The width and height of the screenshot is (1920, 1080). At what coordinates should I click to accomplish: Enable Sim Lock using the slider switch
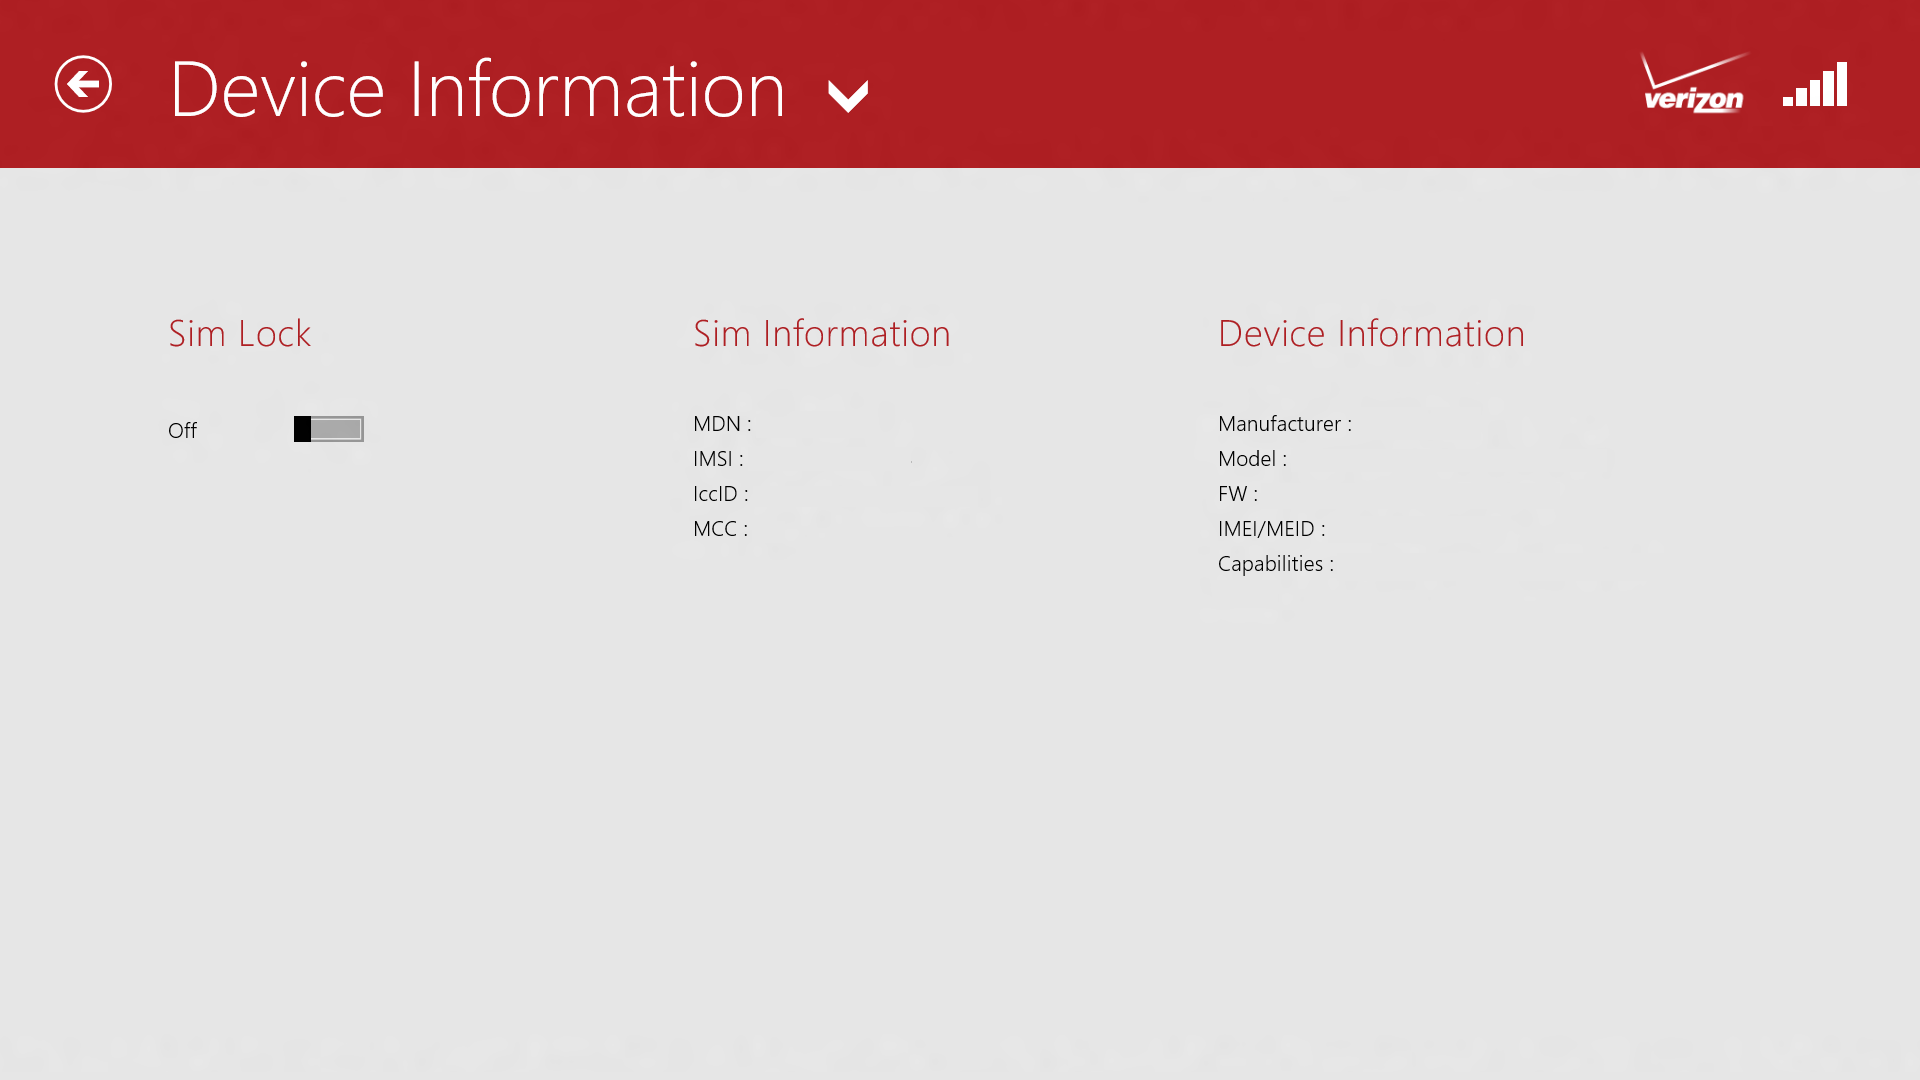click(328, 429)
